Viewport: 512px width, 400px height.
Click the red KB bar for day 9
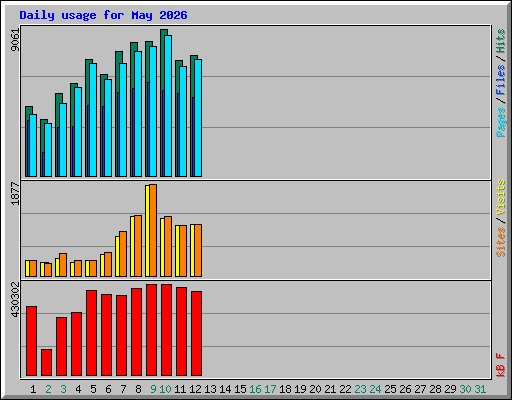[x=152, y=330]
